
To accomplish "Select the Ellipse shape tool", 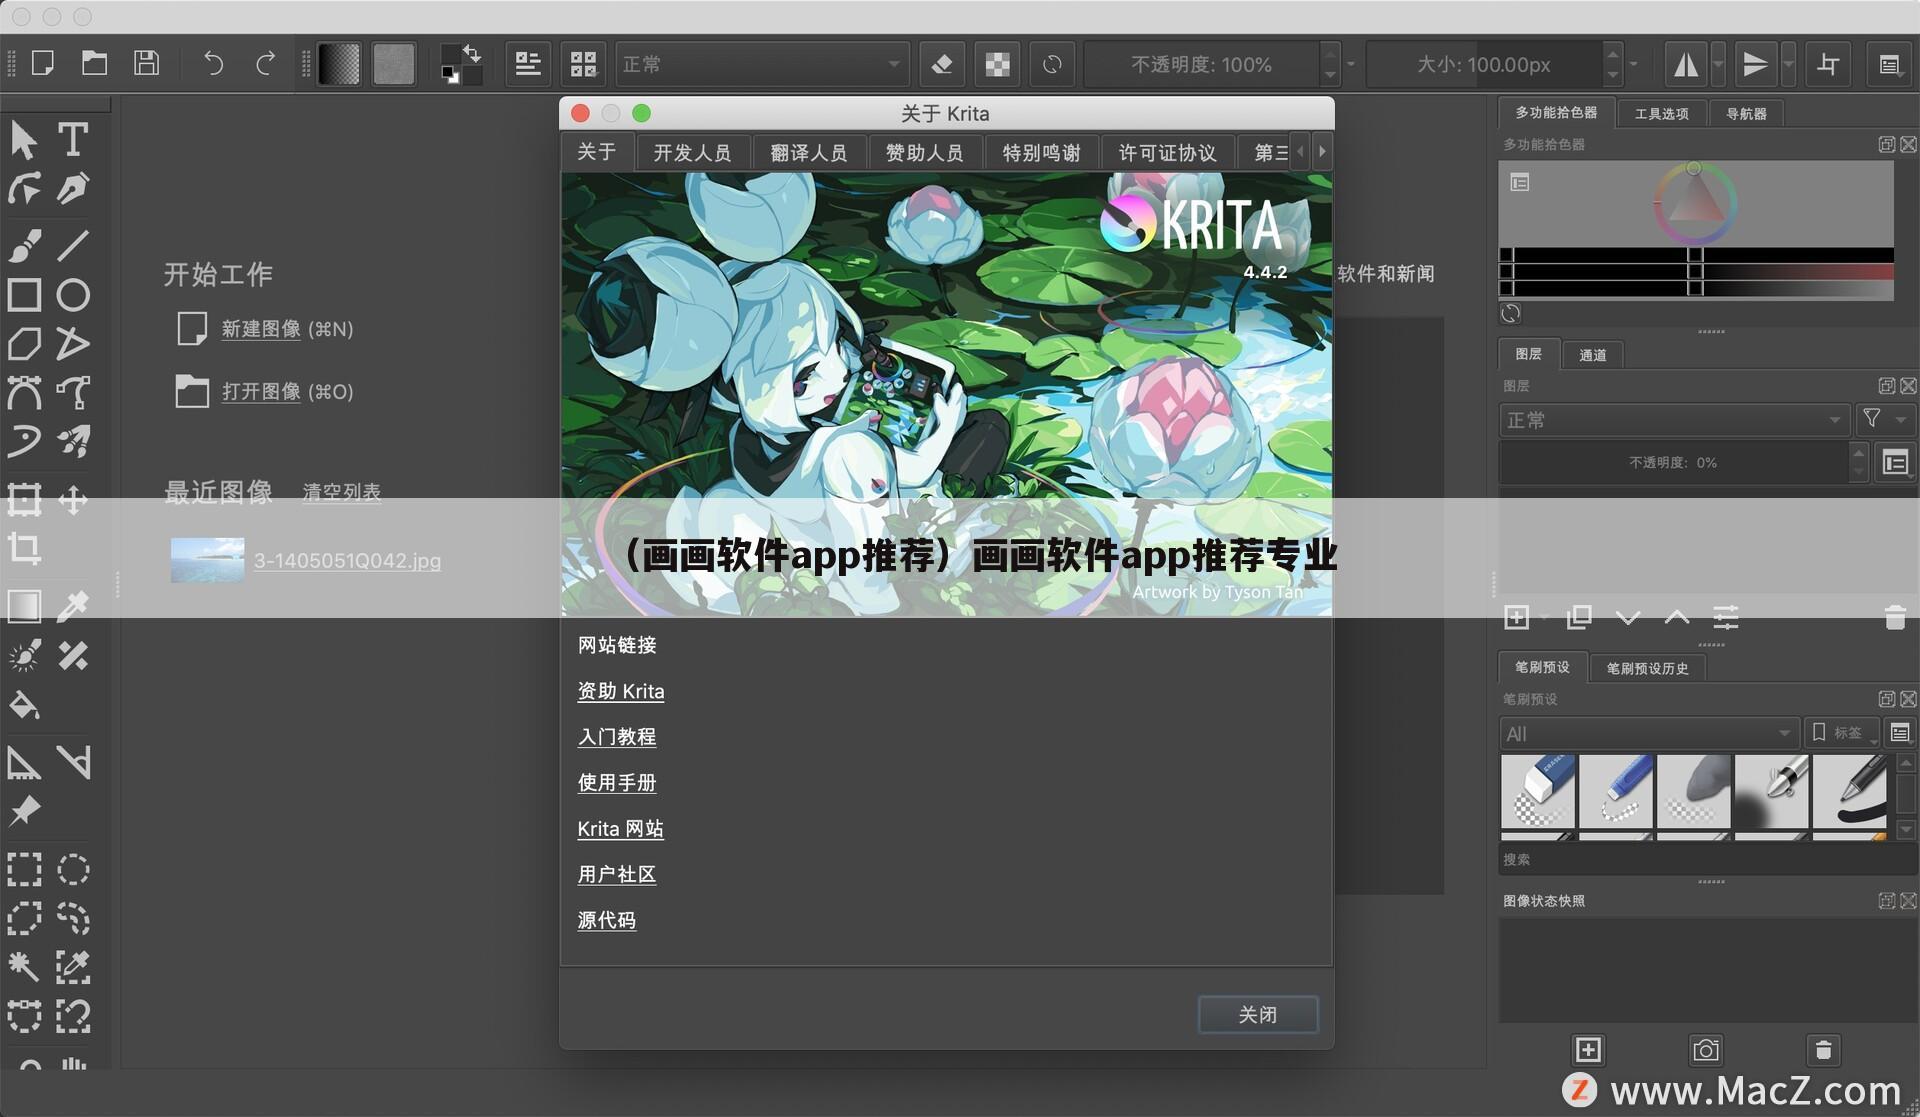I will click(72, 295).
